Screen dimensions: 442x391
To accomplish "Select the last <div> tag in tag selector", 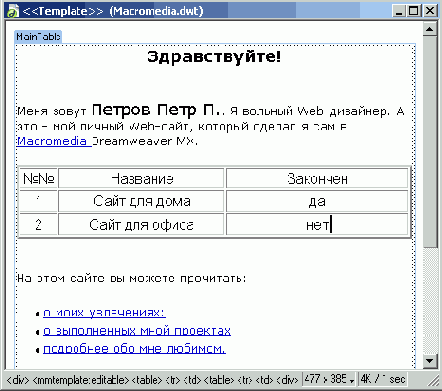I will click(x=288, y=380).
